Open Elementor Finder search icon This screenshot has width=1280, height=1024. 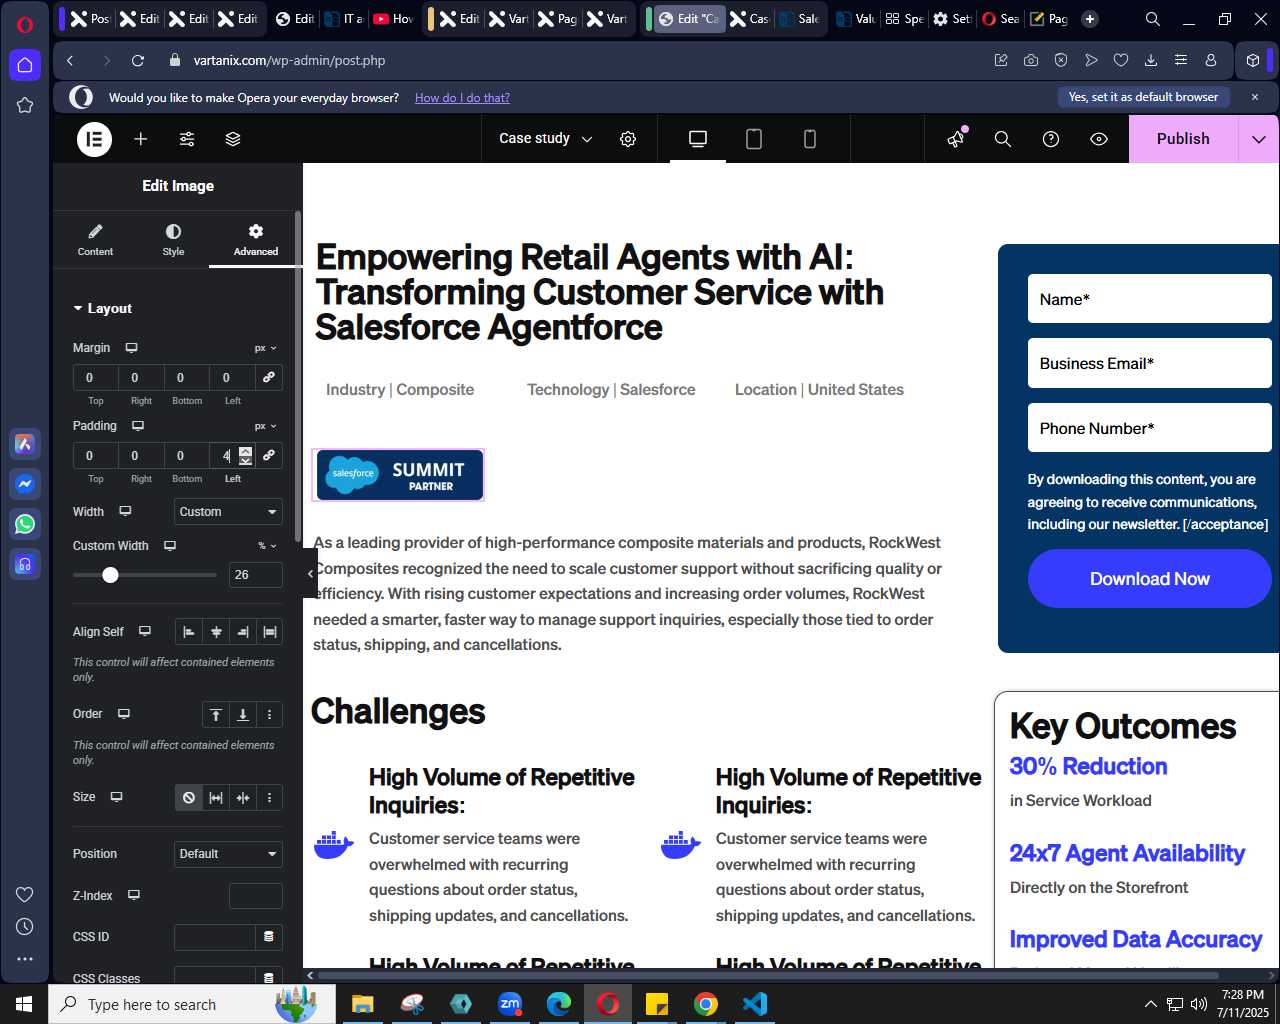tap(1003, 139)
